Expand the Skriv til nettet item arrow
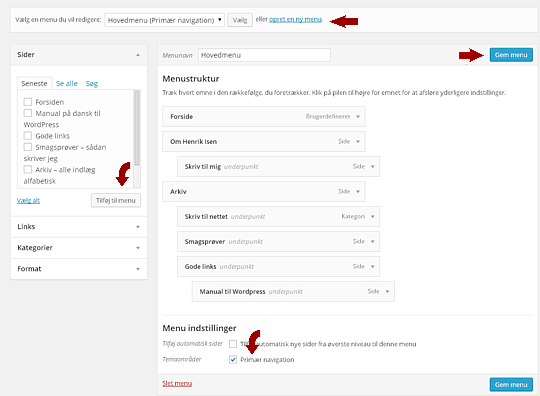The image size is (540, 396). coord(372,217)
